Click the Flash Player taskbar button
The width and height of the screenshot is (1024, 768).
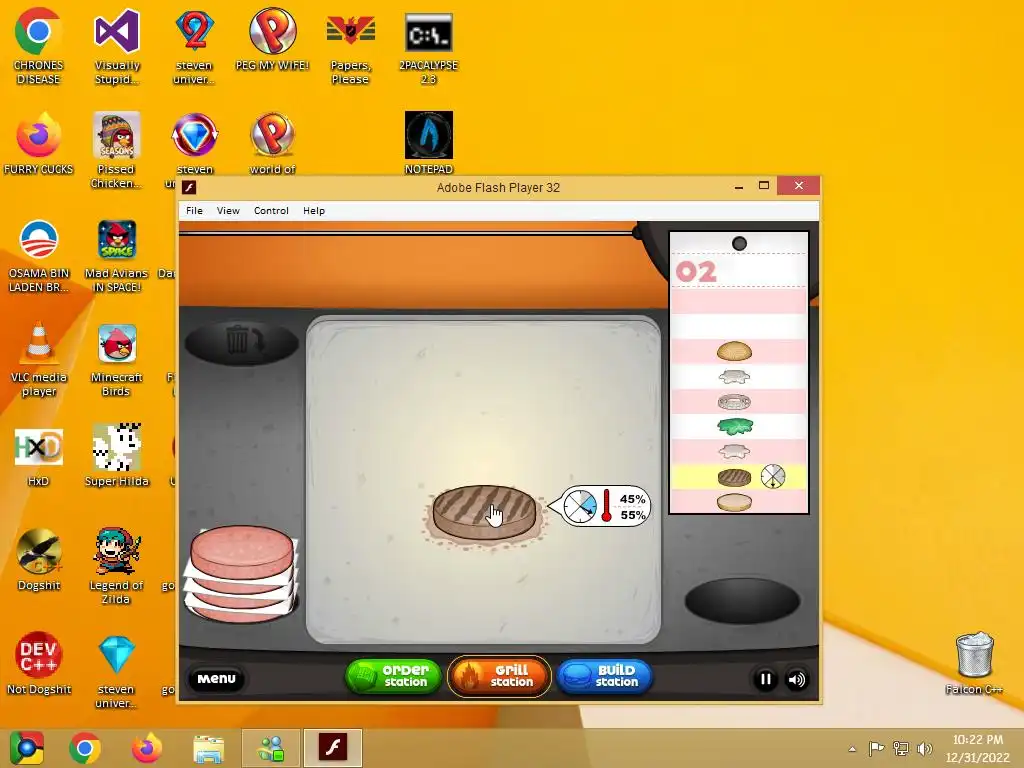pos(332,748)
